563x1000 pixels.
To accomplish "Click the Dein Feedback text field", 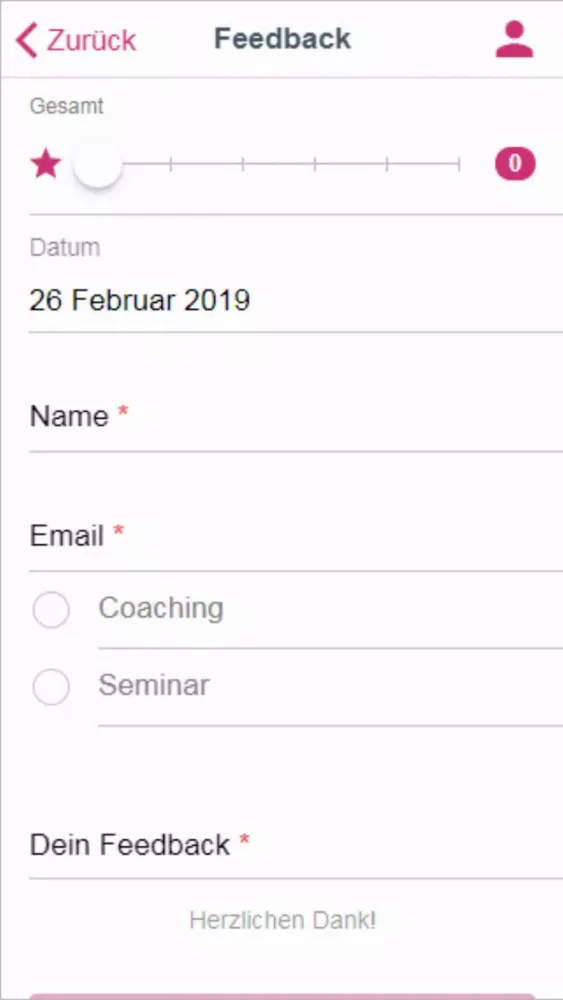I will tap(296, 846).
